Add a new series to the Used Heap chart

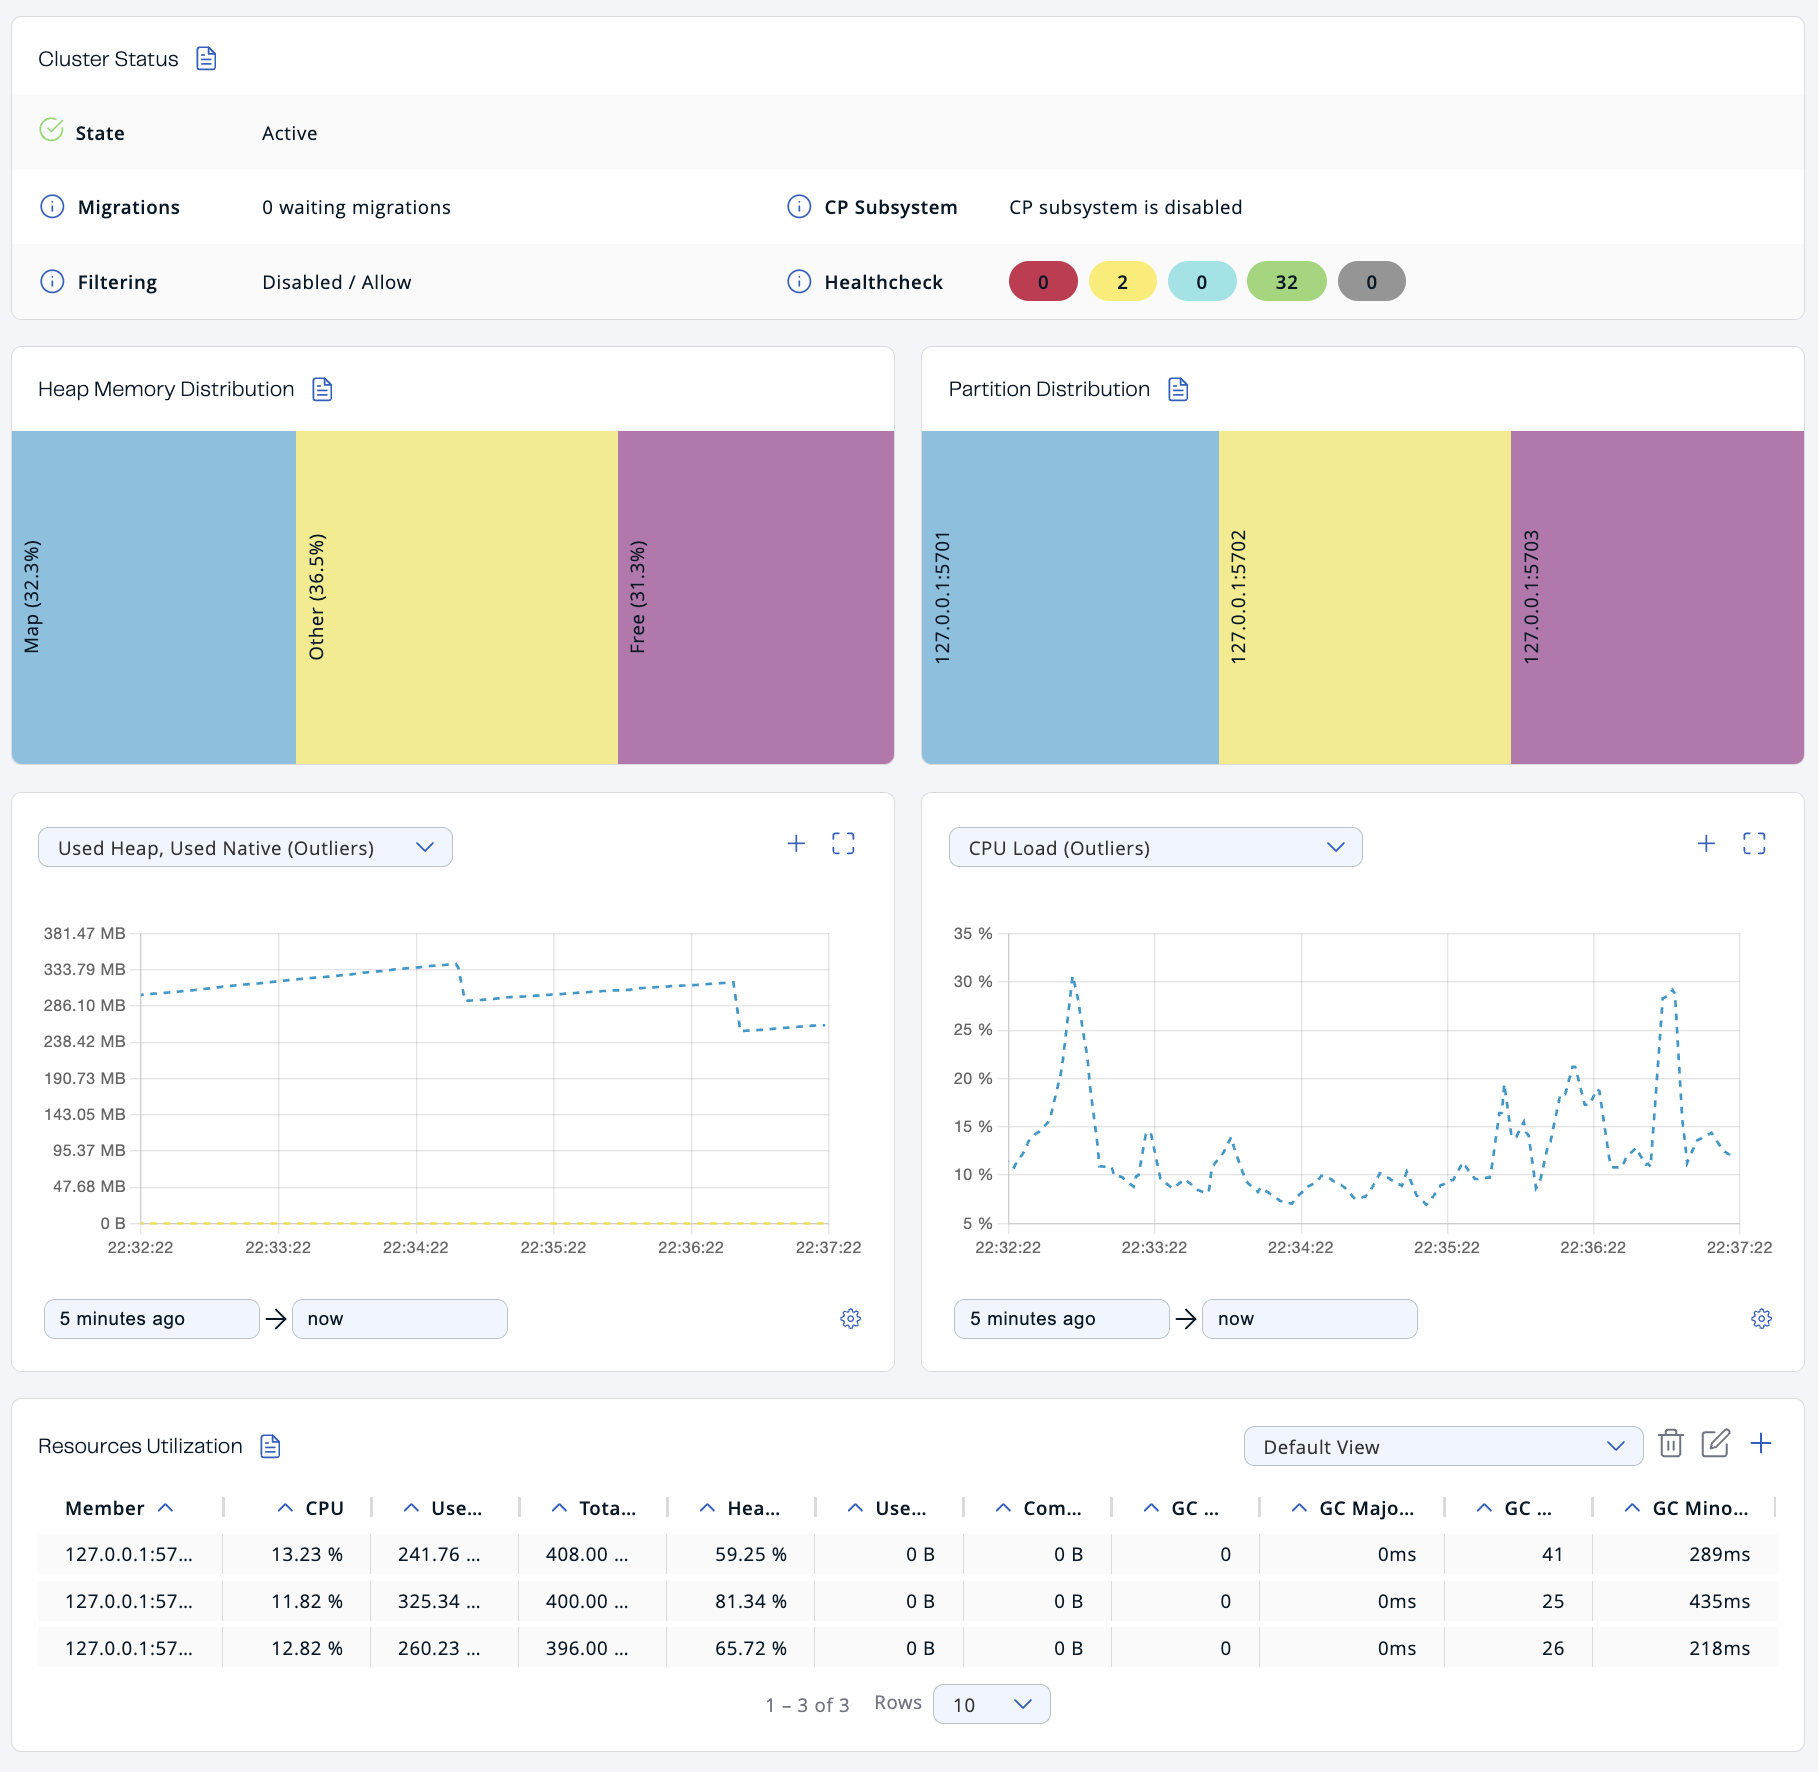[796, 843]
